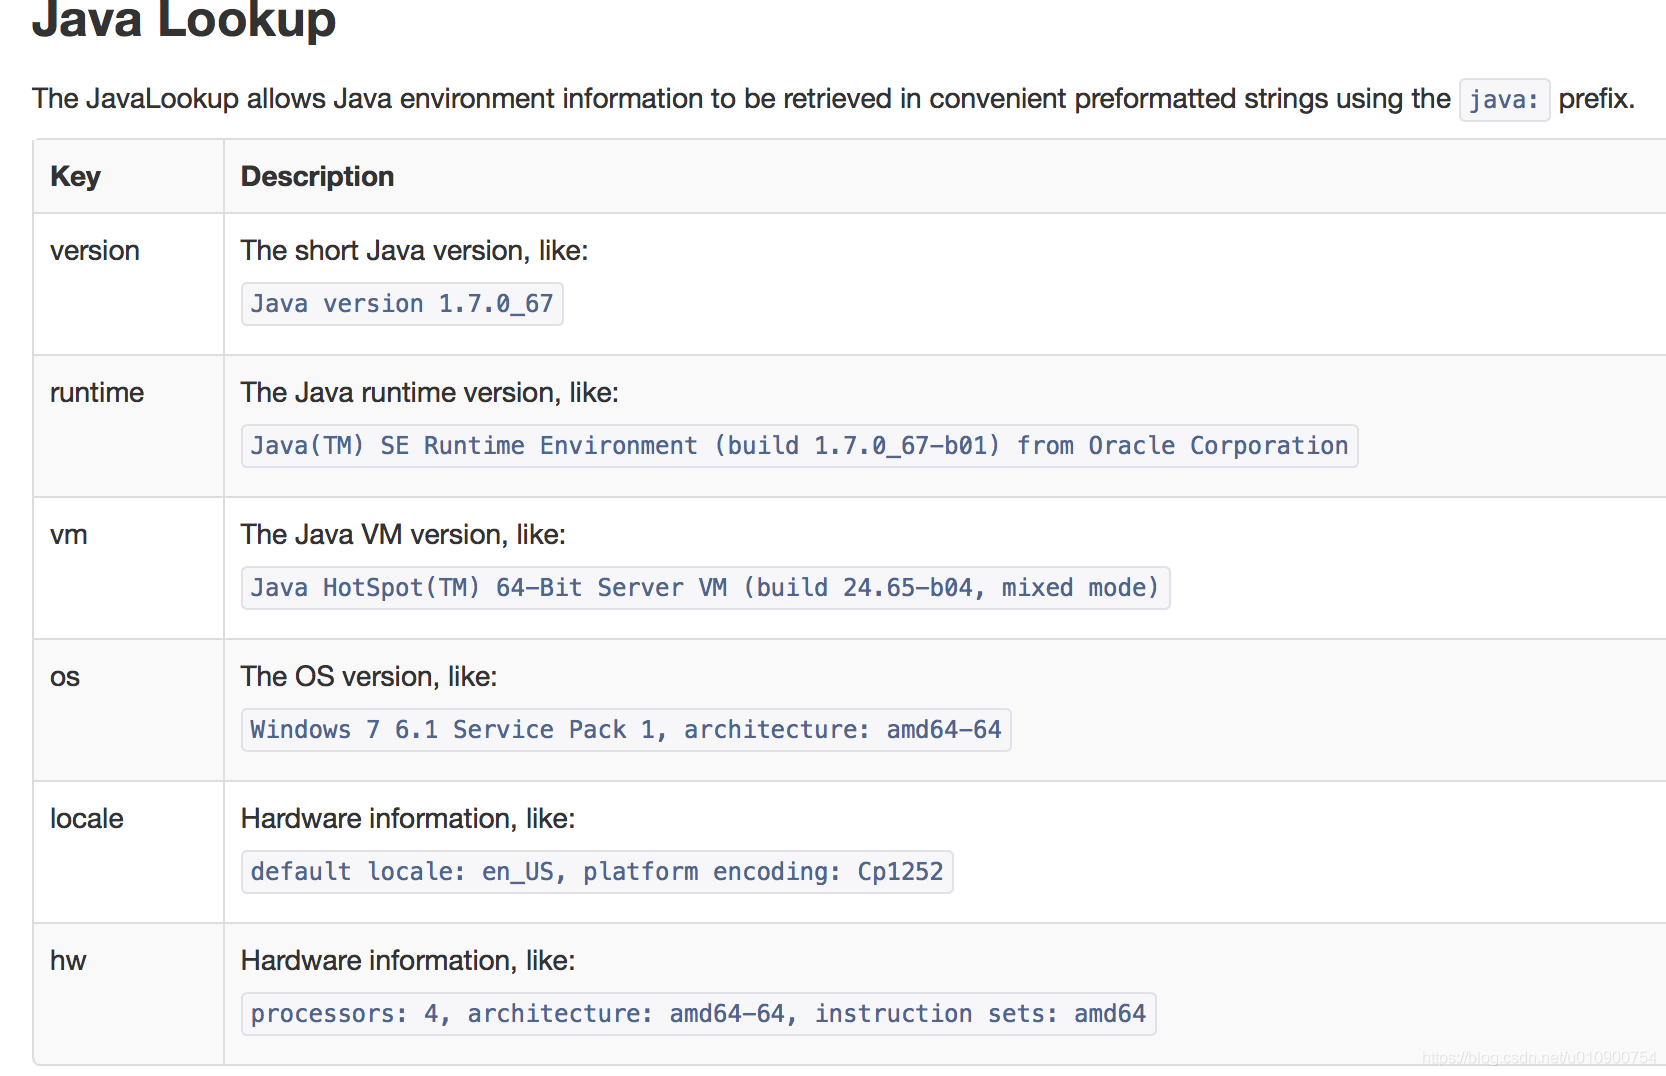Select the "hw" key cell
The width and height of the screenshot is (1666, 1076).
[x=68, y=960]
